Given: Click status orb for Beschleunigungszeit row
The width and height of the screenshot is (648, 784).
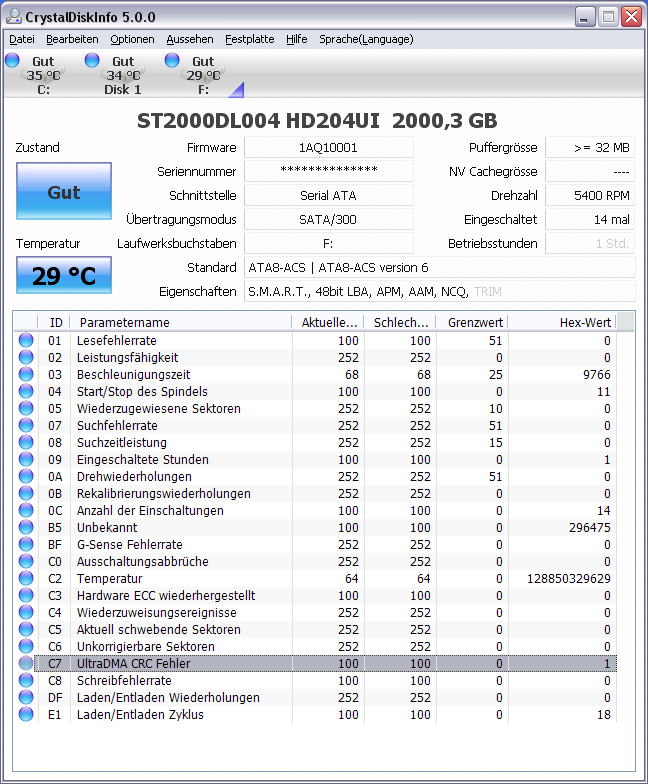Looking at the screenshot, I should pyautogui.click(x=26, y=374).
